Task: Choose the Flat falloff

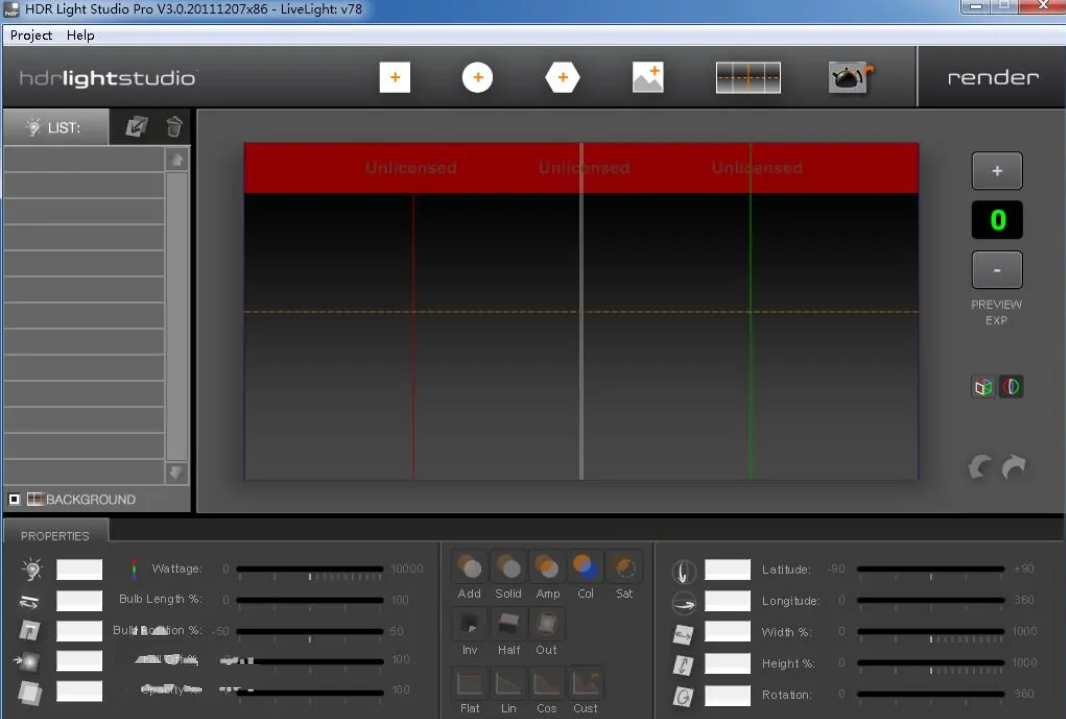Action: click(x=469, y=683)
